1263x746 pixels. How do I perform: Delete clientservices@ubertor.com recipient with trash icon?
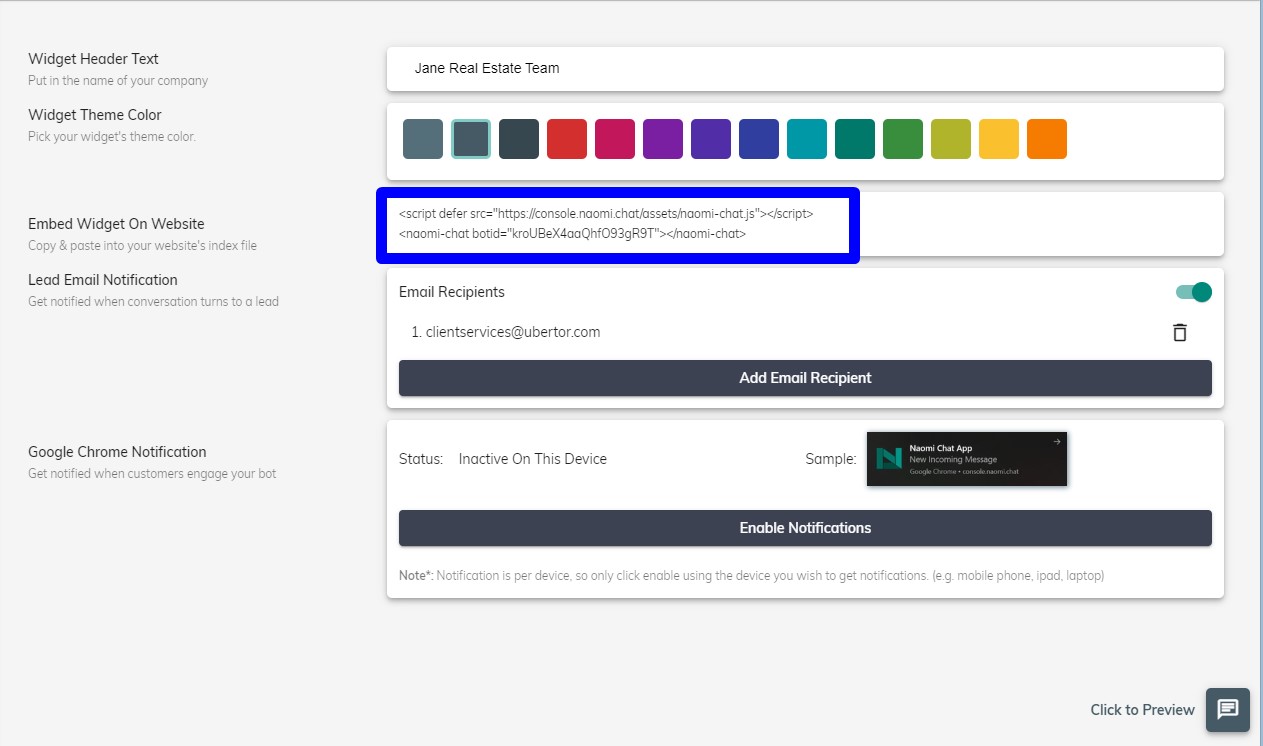pyautogui.click(x=1179, y=333)
